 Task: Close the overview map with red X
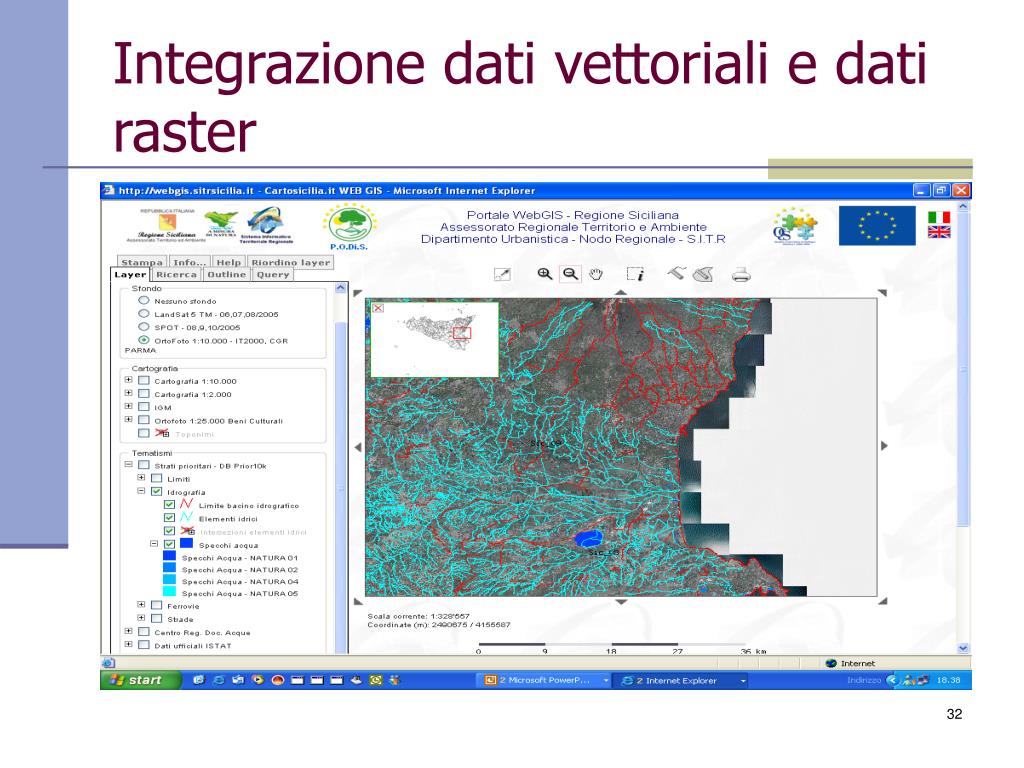377,308
